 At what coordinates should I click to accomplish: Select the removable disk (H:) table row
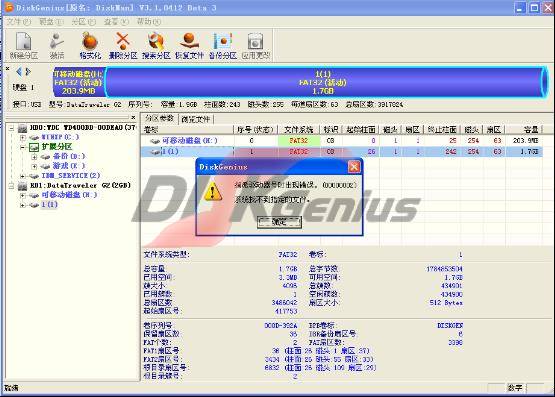(342, 140)
